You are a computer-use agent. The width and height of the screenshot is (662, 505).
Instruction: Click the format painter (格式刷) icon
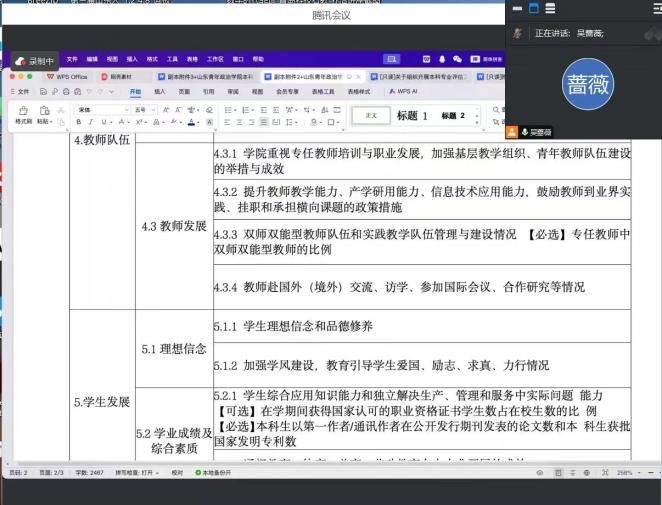coord(22,112)
